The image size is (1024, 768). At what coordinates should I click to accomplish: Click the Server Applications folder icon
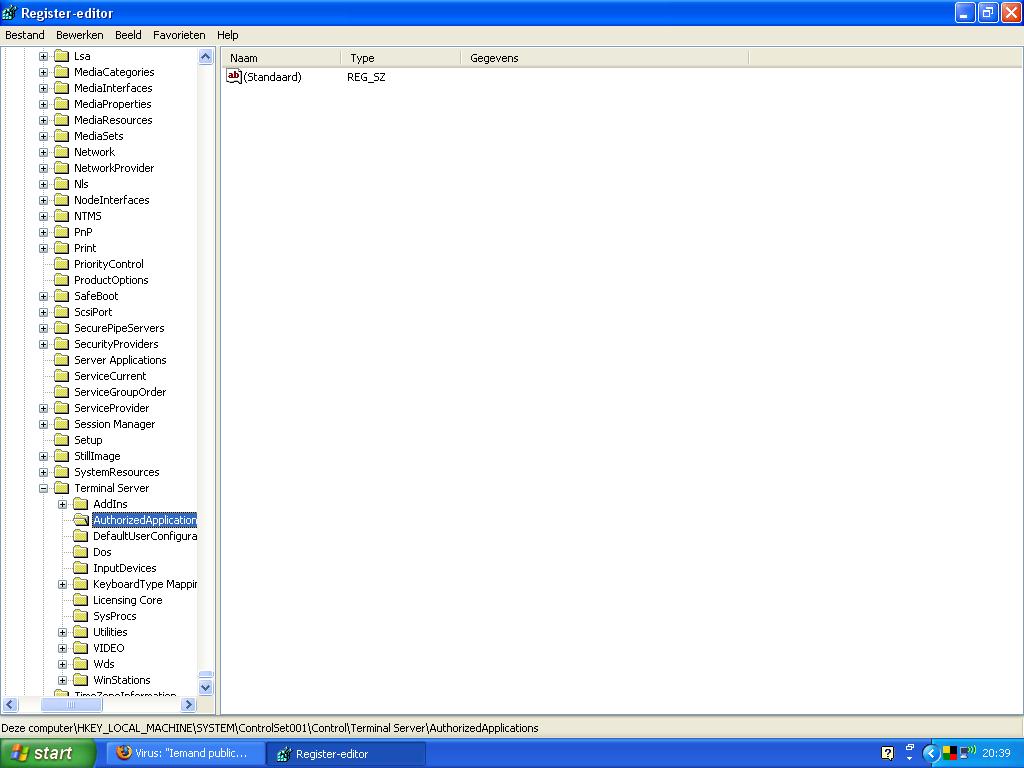(61, 360)
